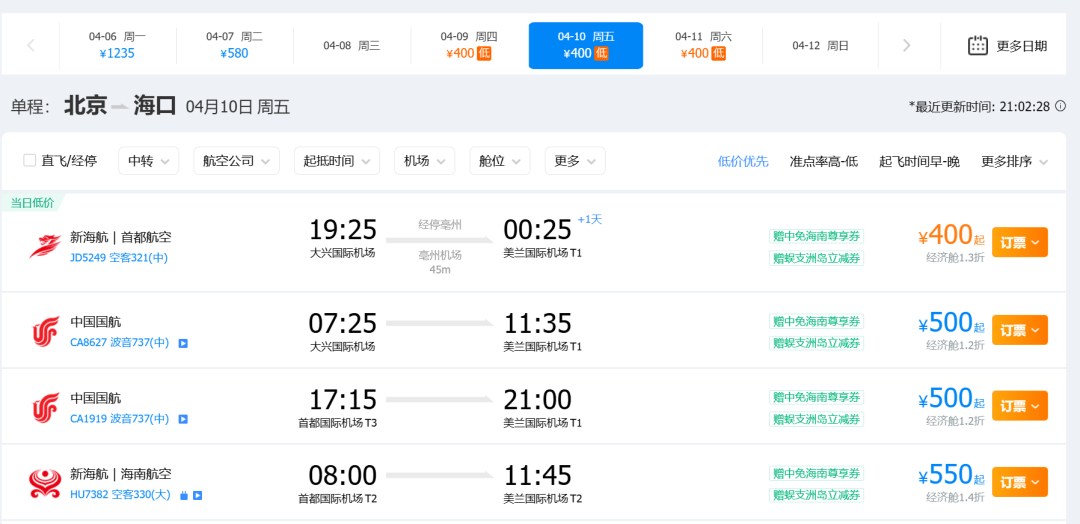
Task: Expand the 起抵时间 dropdown
Action: click(x=336, y=160)
